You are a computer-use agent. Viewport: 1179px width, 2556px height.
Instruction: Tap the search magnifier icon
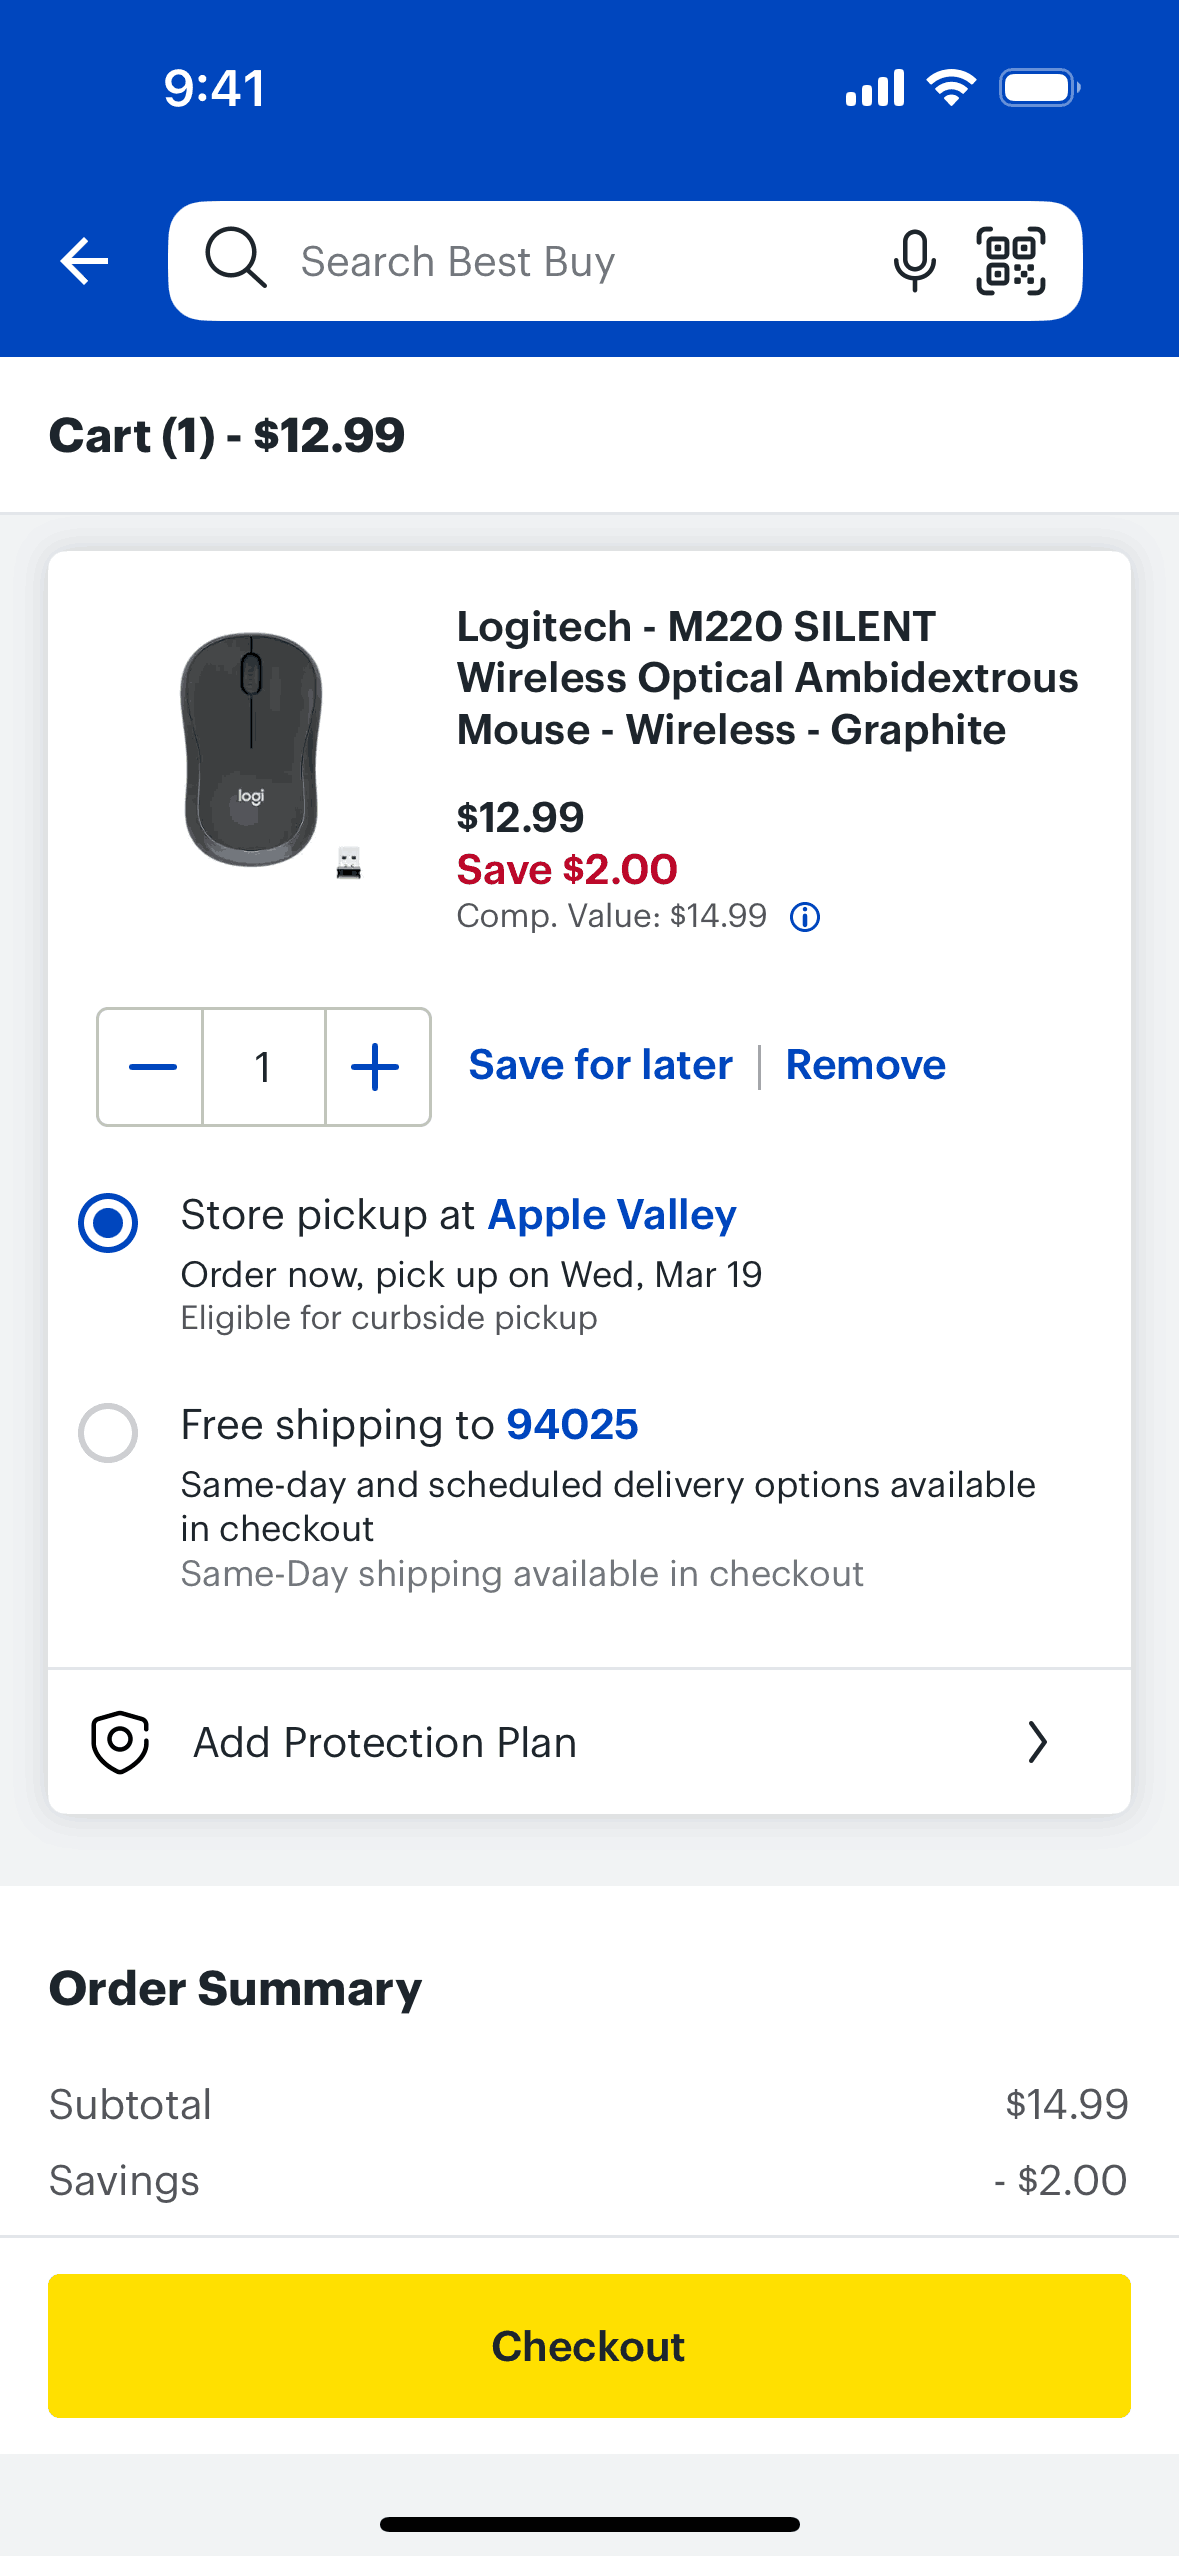(236, 259)
